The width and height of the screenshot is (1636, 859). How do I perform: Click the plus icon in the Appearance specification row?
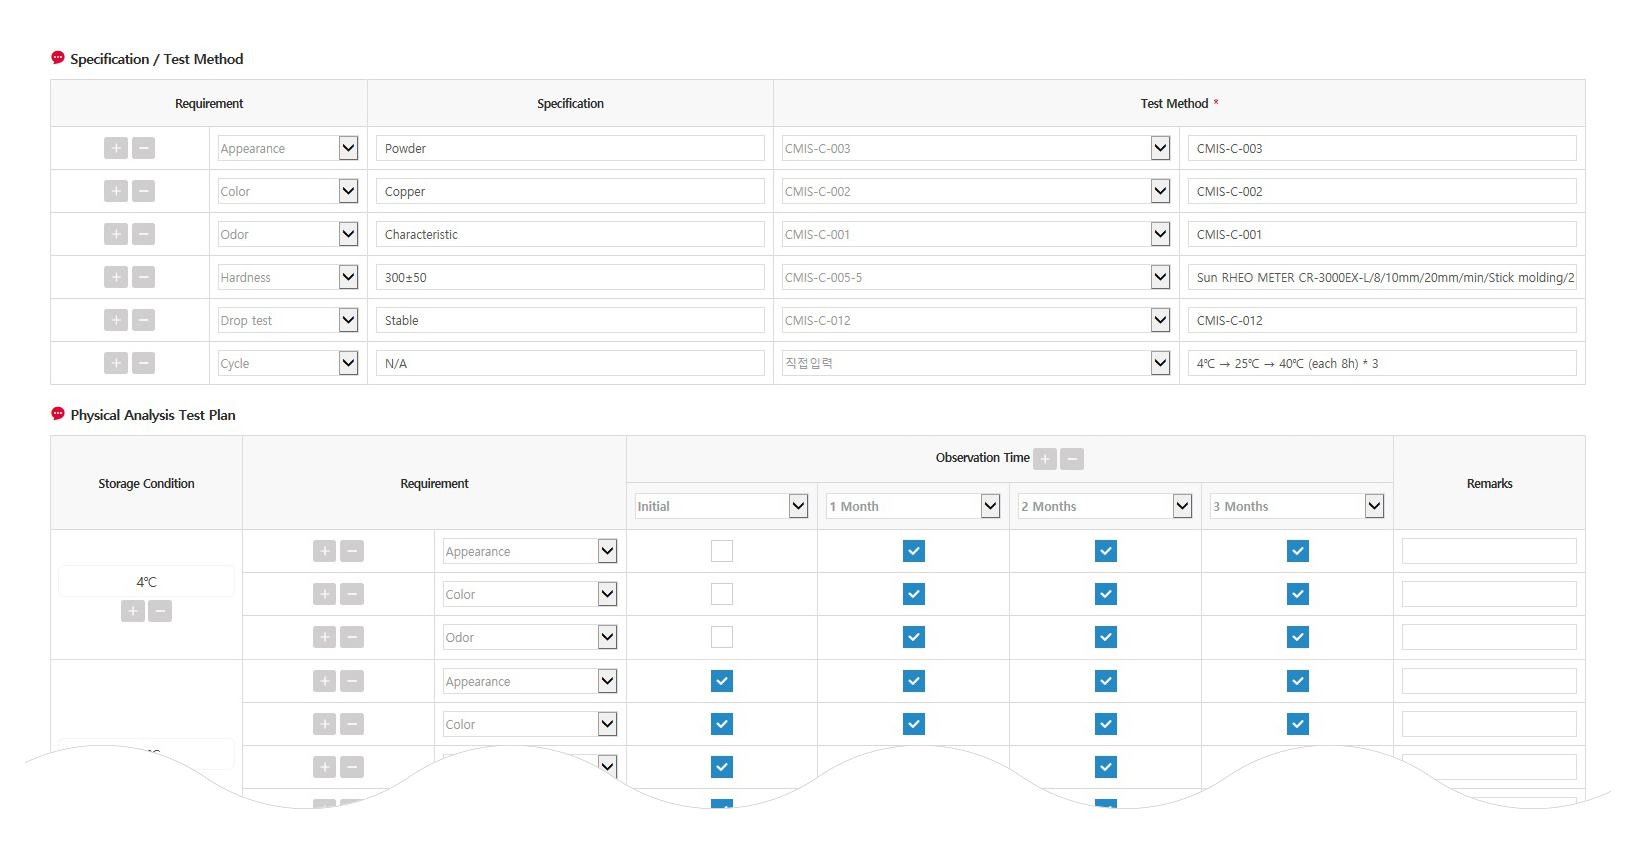tap(116, 148)
